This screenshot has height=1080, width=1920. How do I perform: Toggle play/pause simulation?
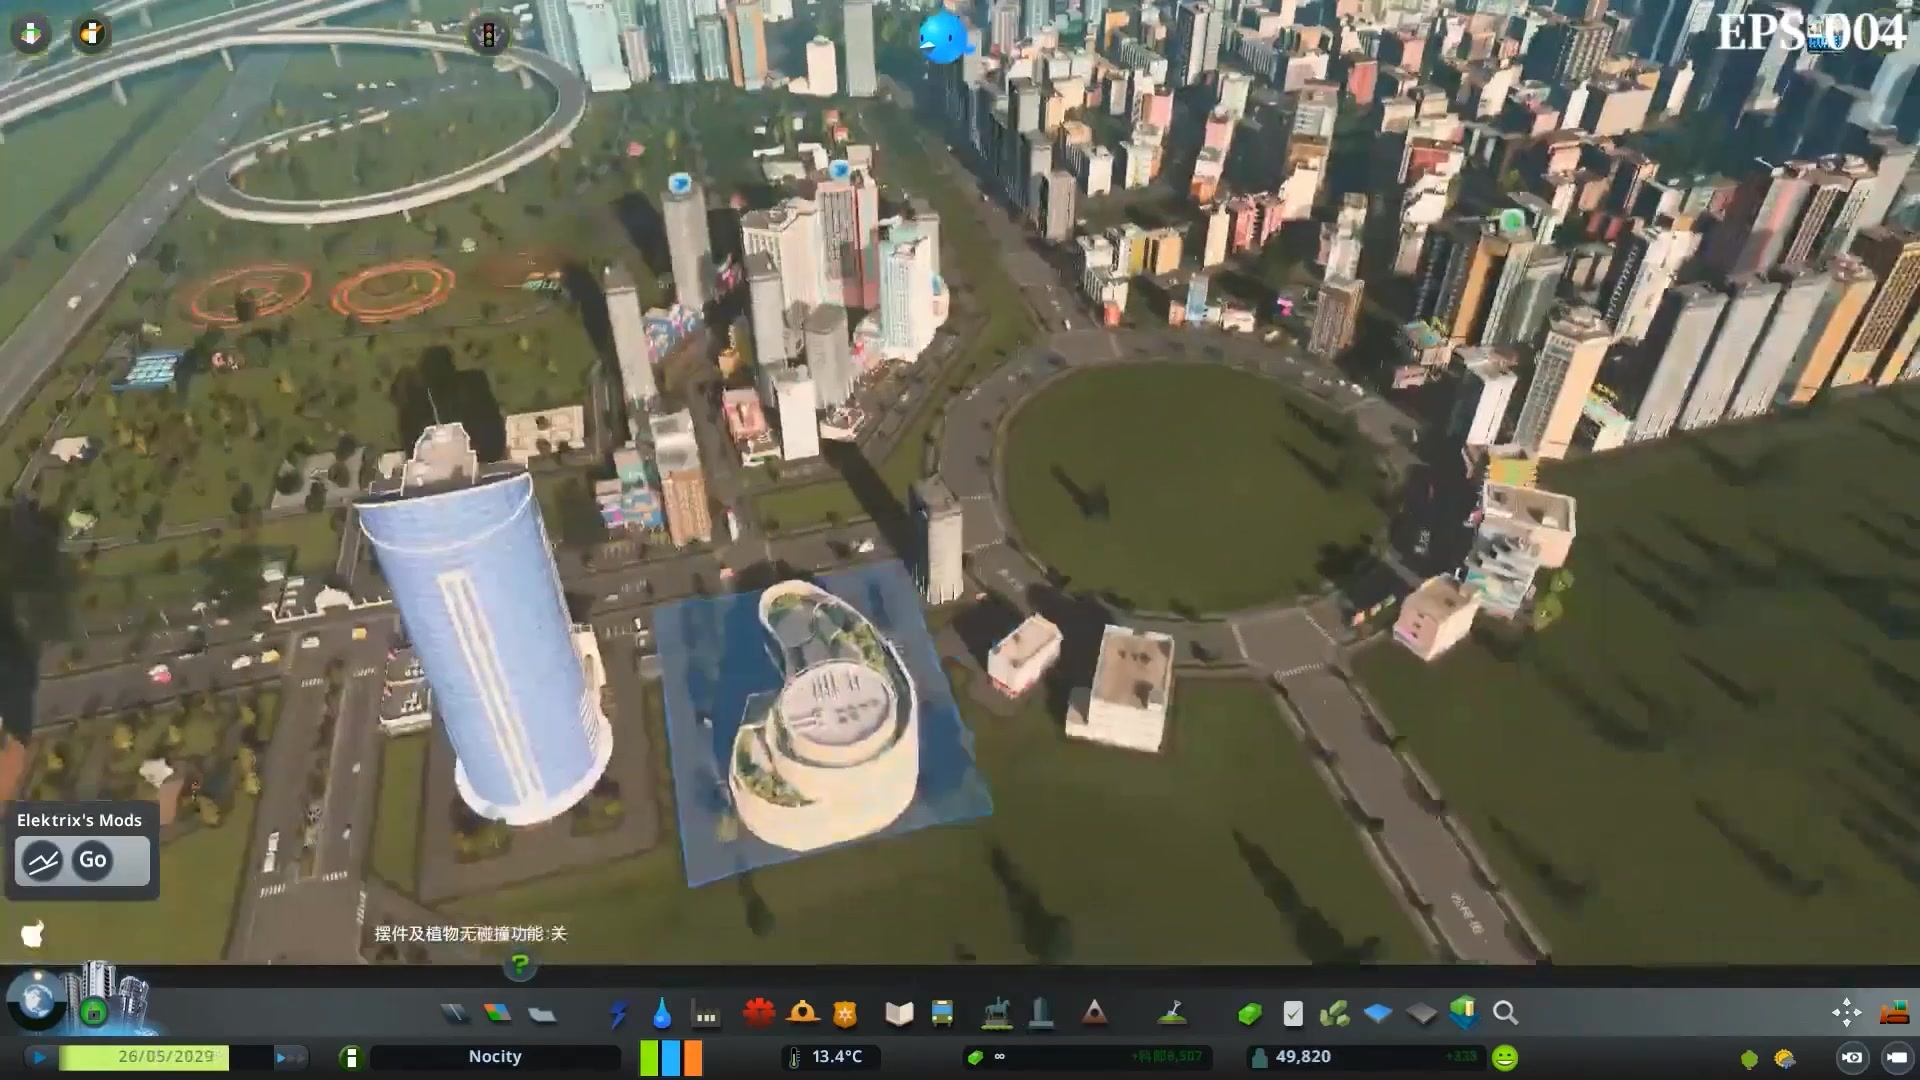point(40,1057)
